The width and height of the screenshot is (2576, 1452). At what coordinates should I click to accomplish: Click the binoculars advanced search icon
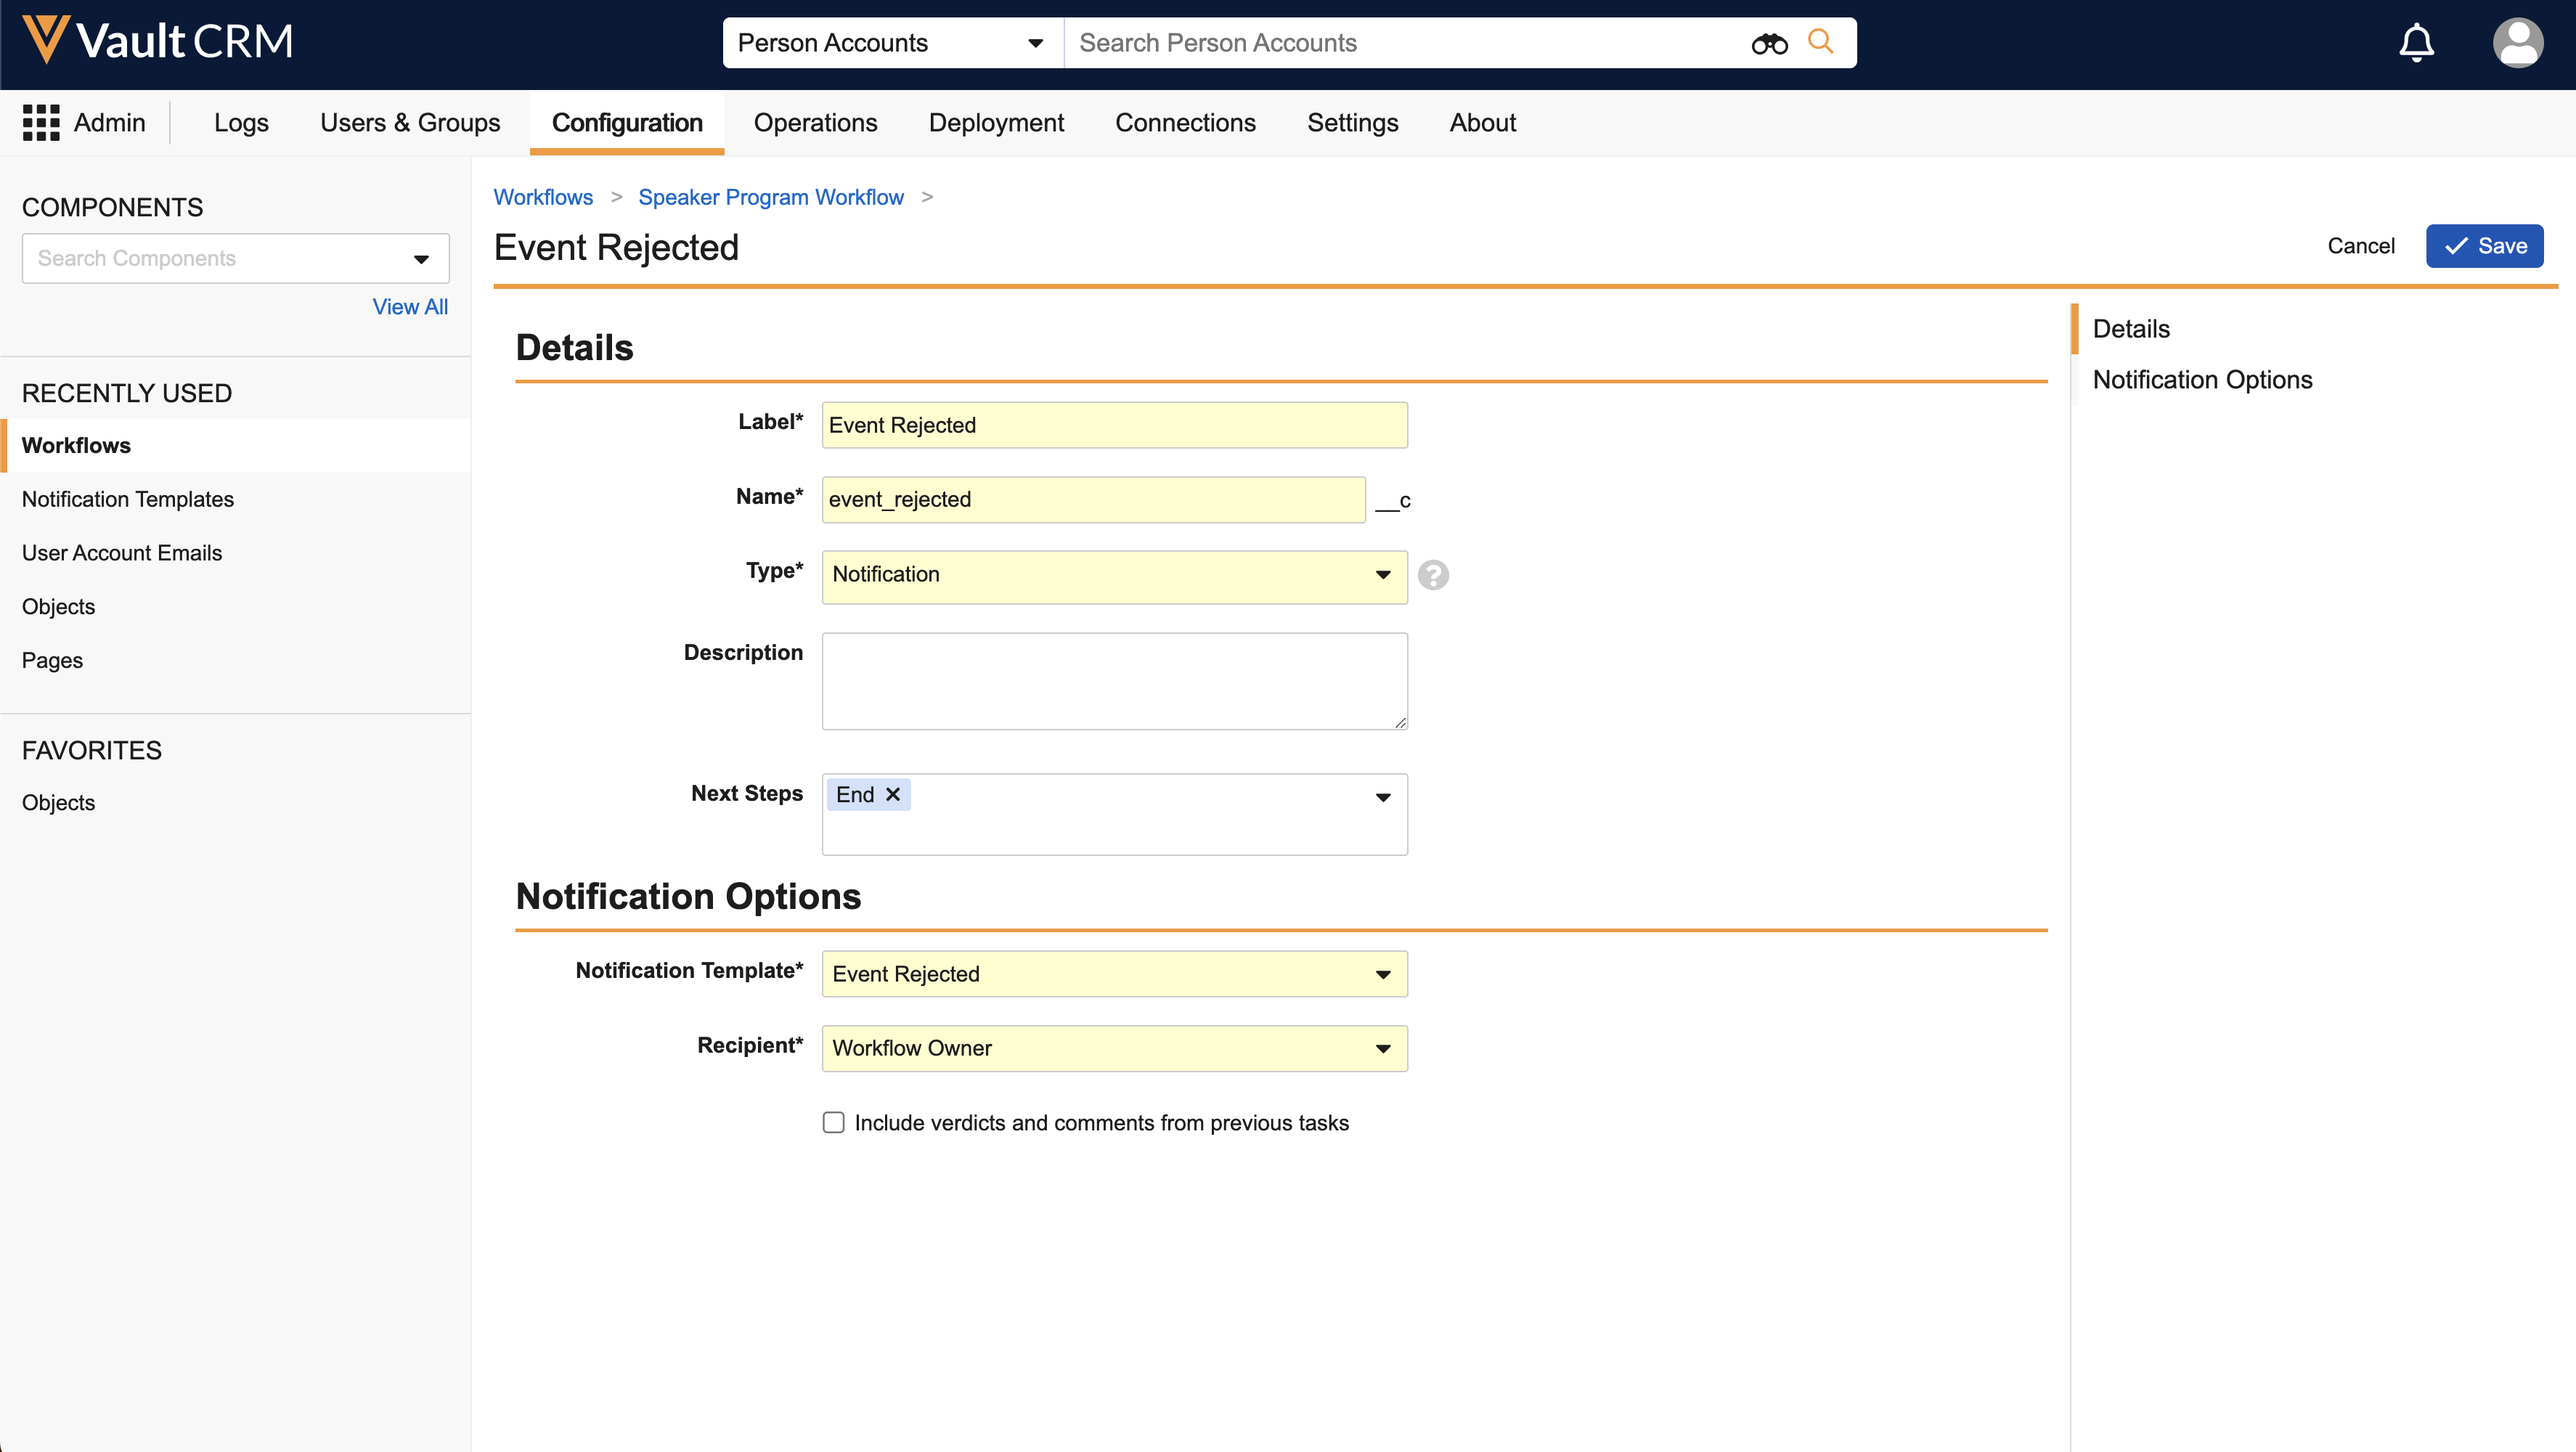tap(1768, 43)
